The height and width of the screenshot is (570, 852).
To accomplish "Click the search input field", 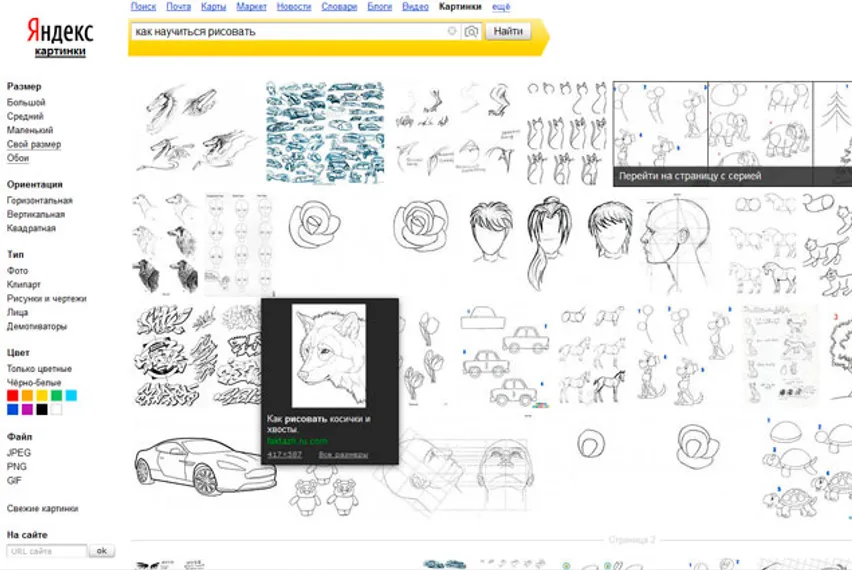I will [x=288, y=32].
